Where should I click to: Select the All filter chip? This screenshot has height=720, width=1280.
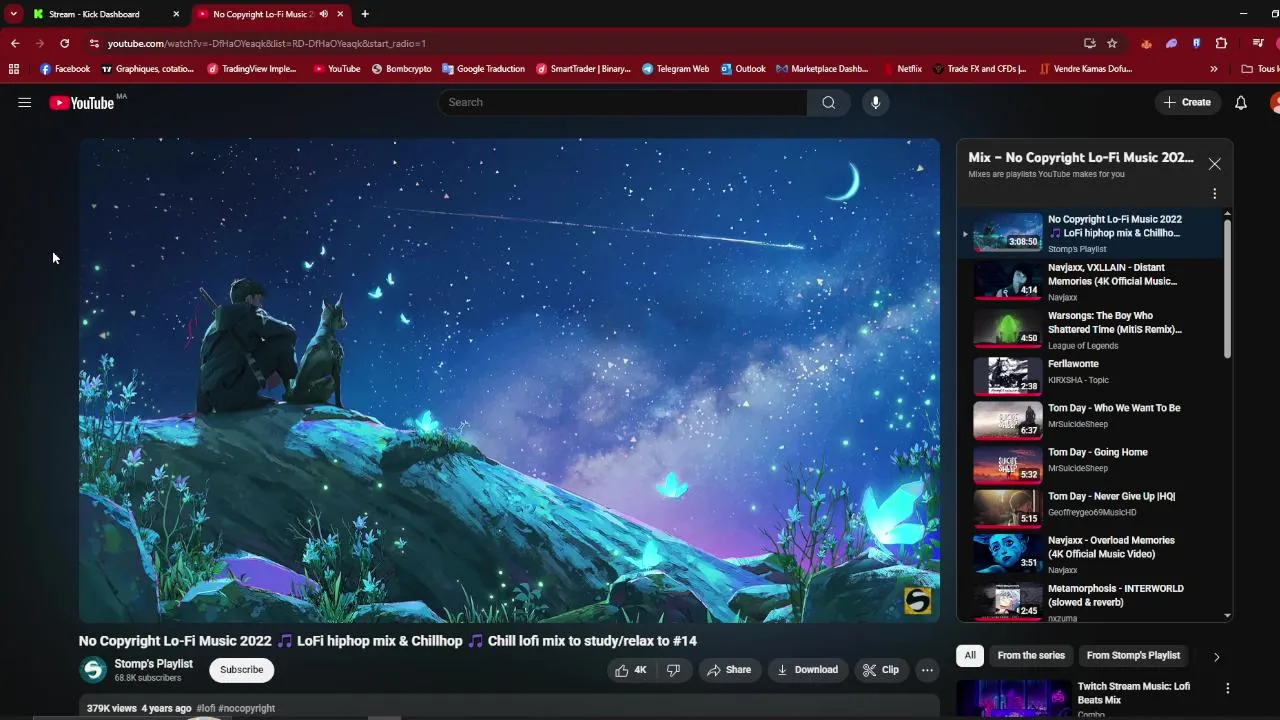pyautogui.click(x=969, y=656)
